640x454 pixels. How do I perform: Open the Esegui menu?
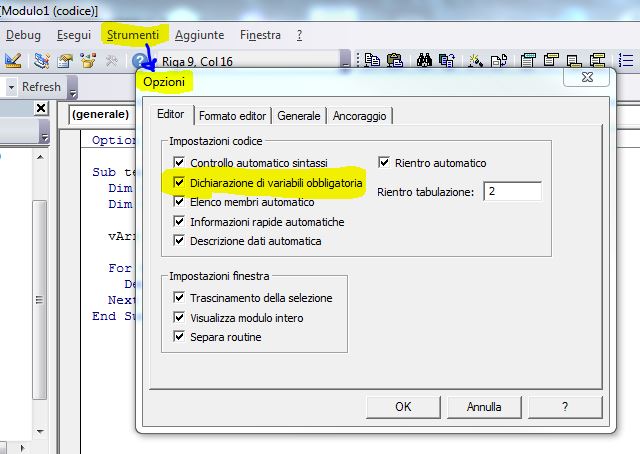(x=74, y=35)
